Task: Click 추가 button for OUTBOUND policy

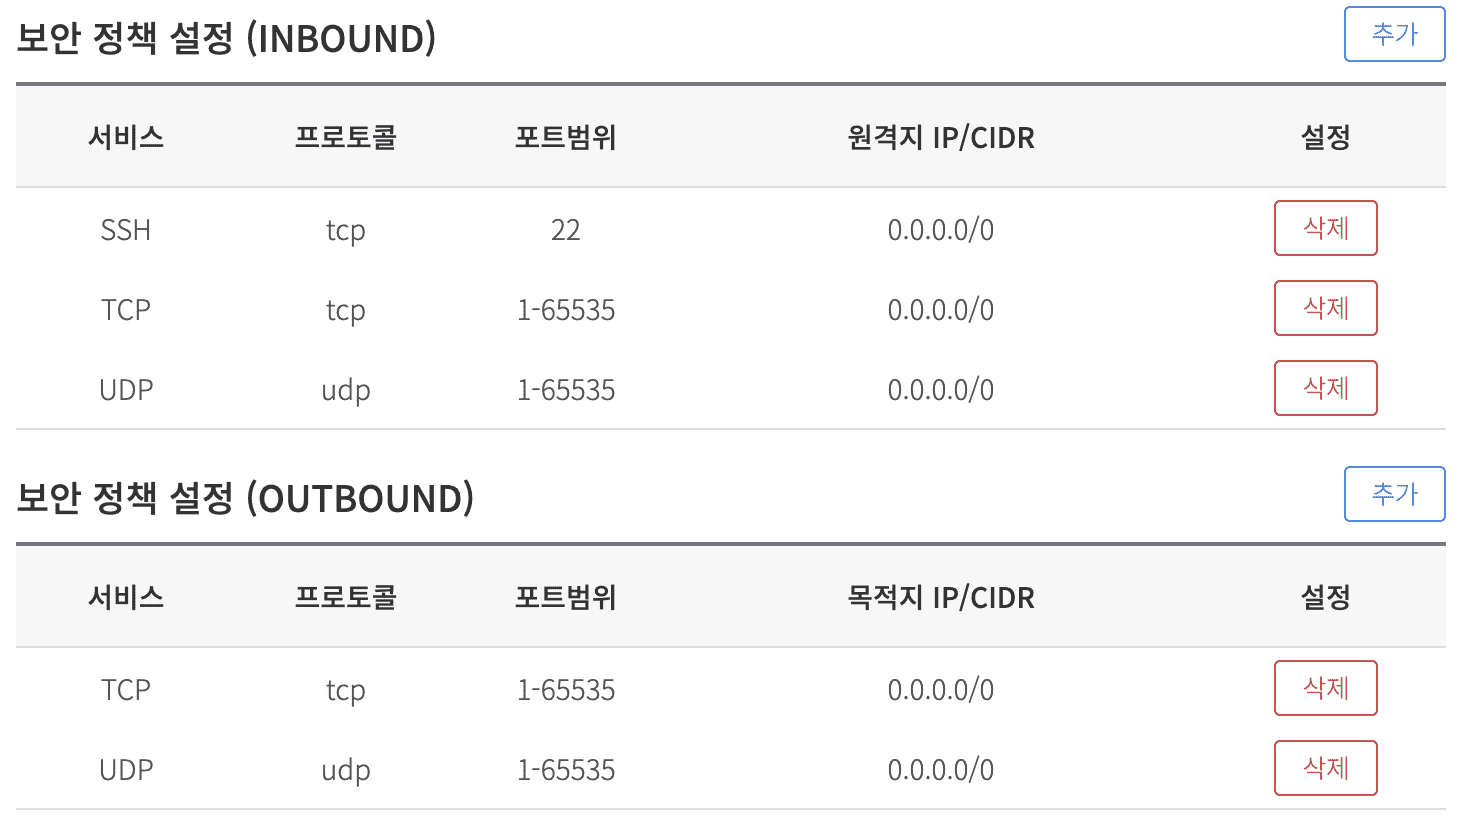Action: pyautogui.click(x=1394, y=494)
